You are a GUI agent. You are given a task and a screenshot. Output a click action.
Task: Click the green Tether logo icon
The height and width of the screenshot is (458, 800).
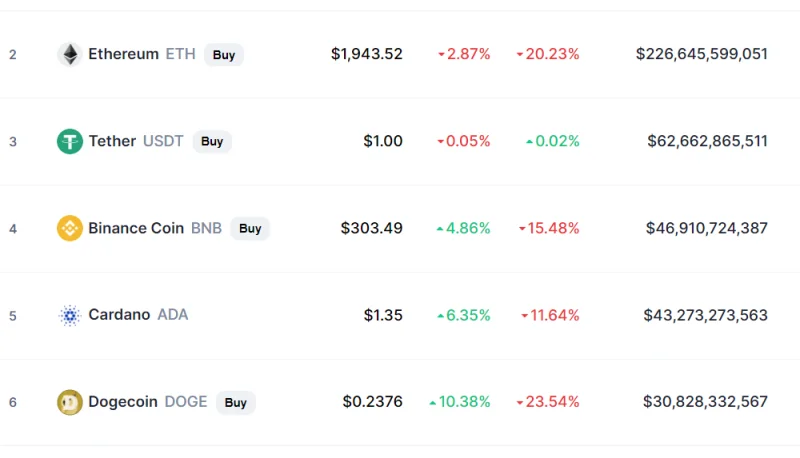click(70, 141)
